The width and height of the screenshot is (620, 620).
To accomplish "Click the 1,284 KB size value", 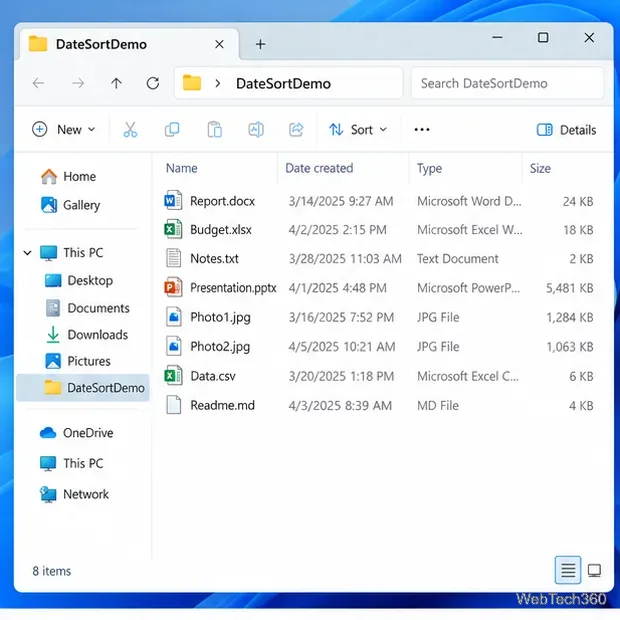I will (x=569, y=317).
